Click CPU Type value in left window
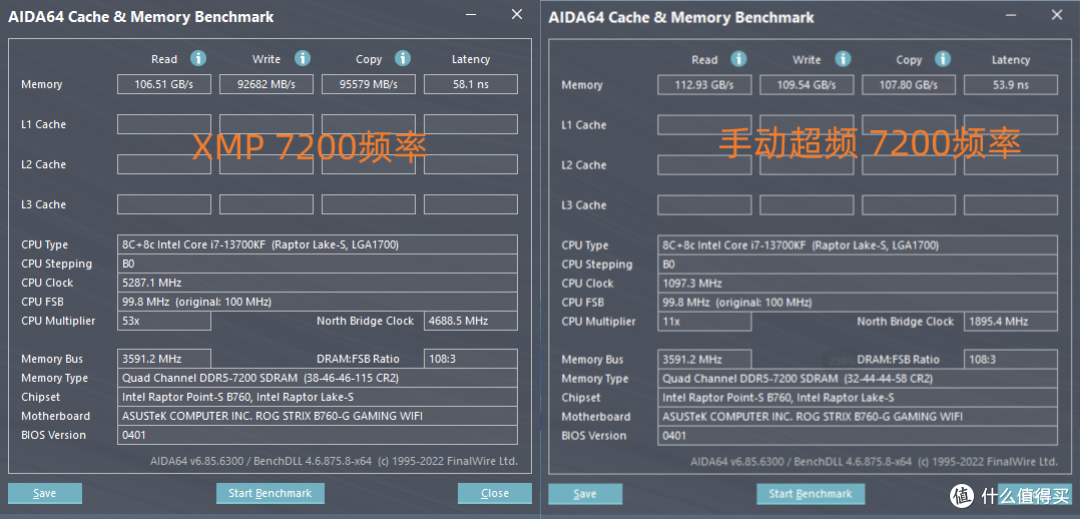The image size is (1080, 519). click(318, 244)
